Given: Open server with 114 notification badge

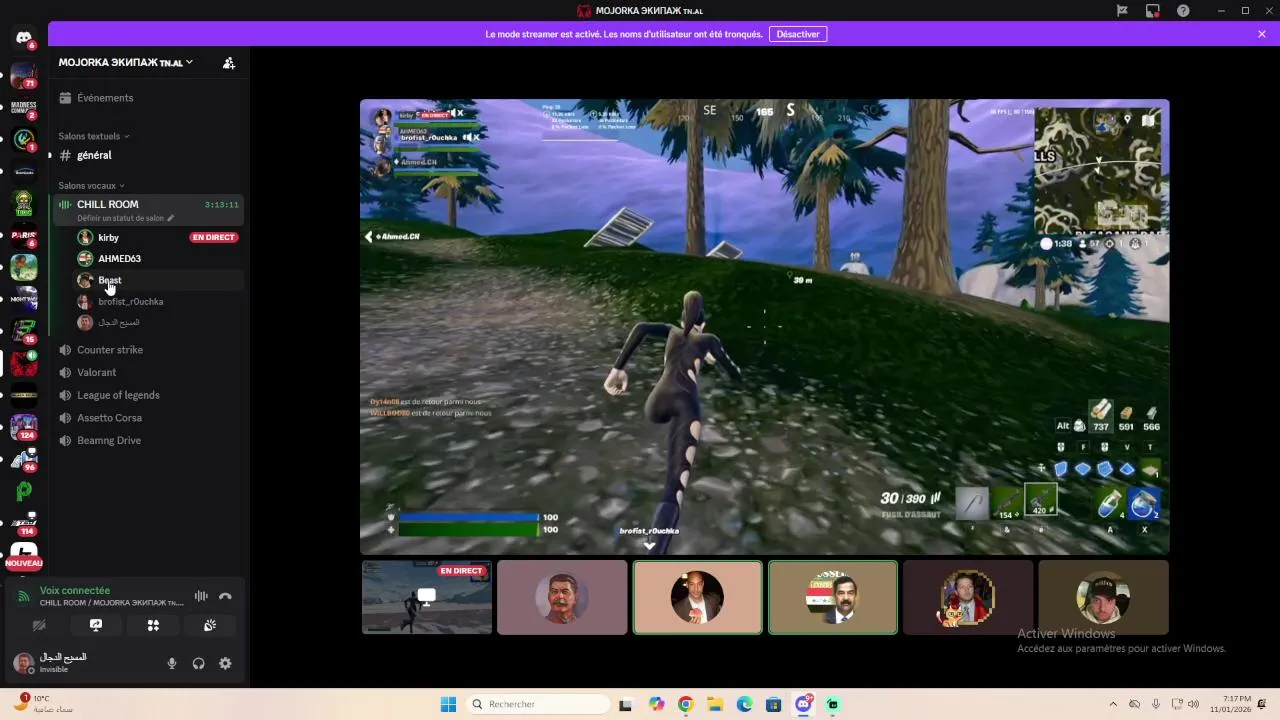Looking at the screenshot, I should tap(23, 523).
